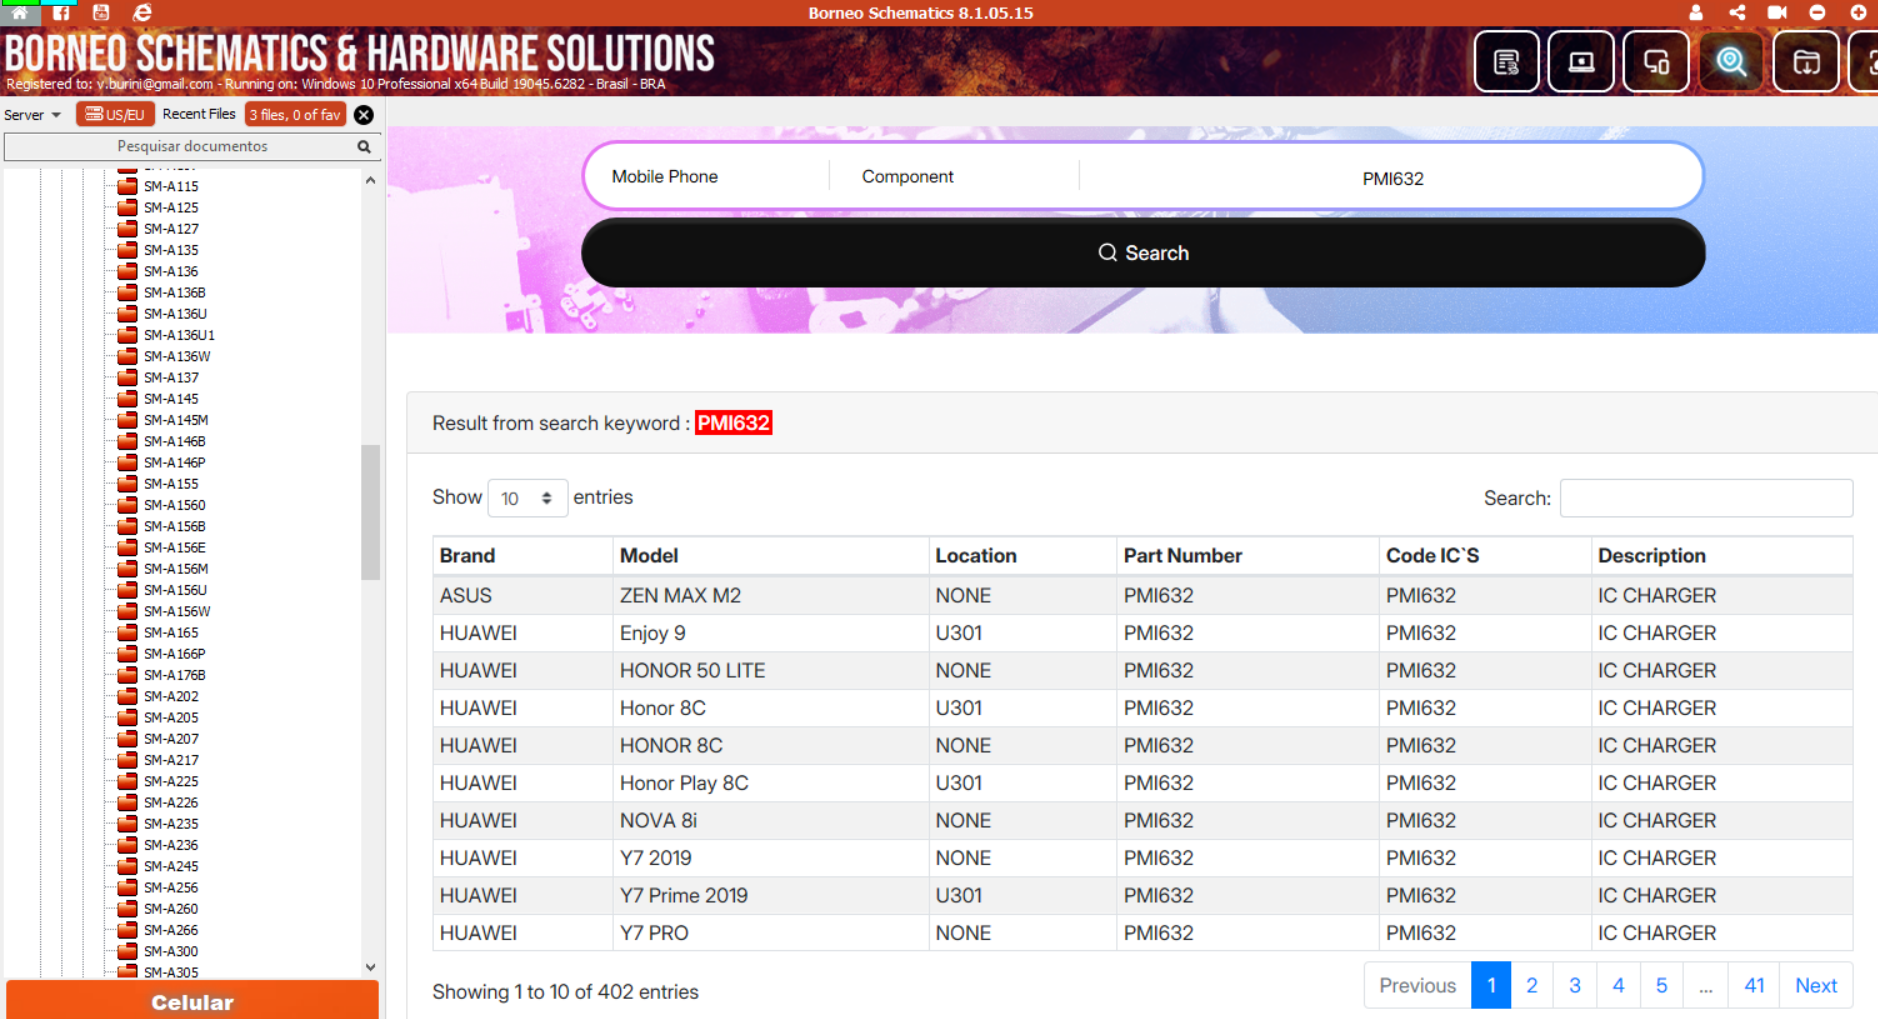Click the Previous page link
The image size is (1878, 1019).
coord(1417,986)
